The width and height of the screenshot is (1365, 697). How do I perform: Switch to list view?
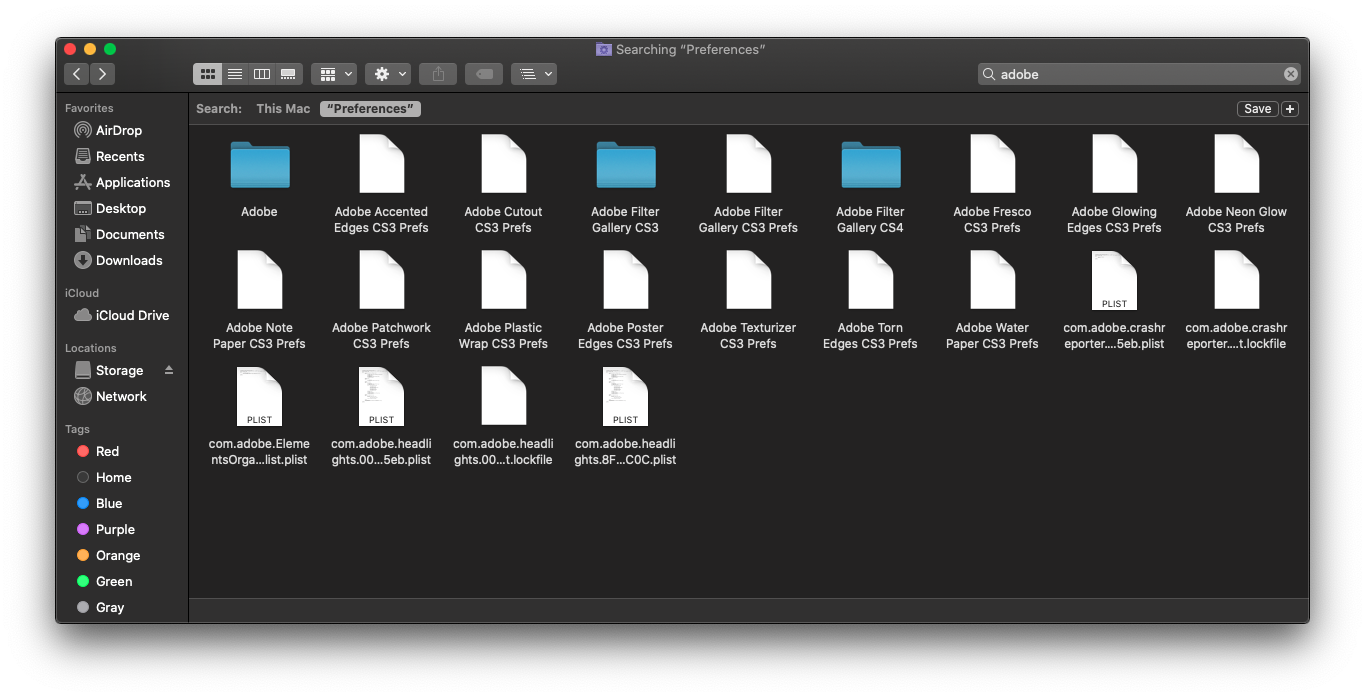(x=235, y=74)
